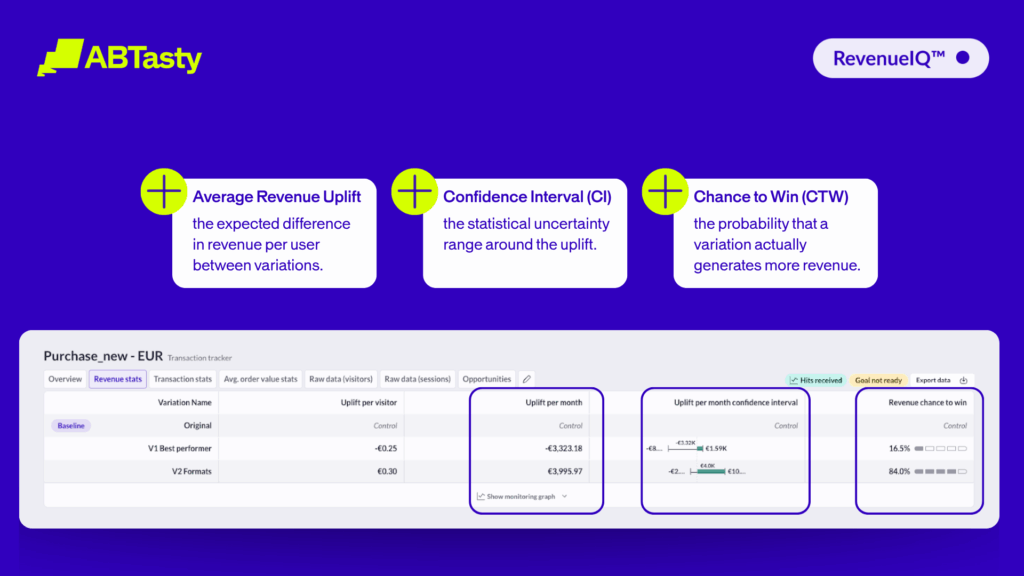Switch to Raw data (sessions) tab

click(418, 379)
